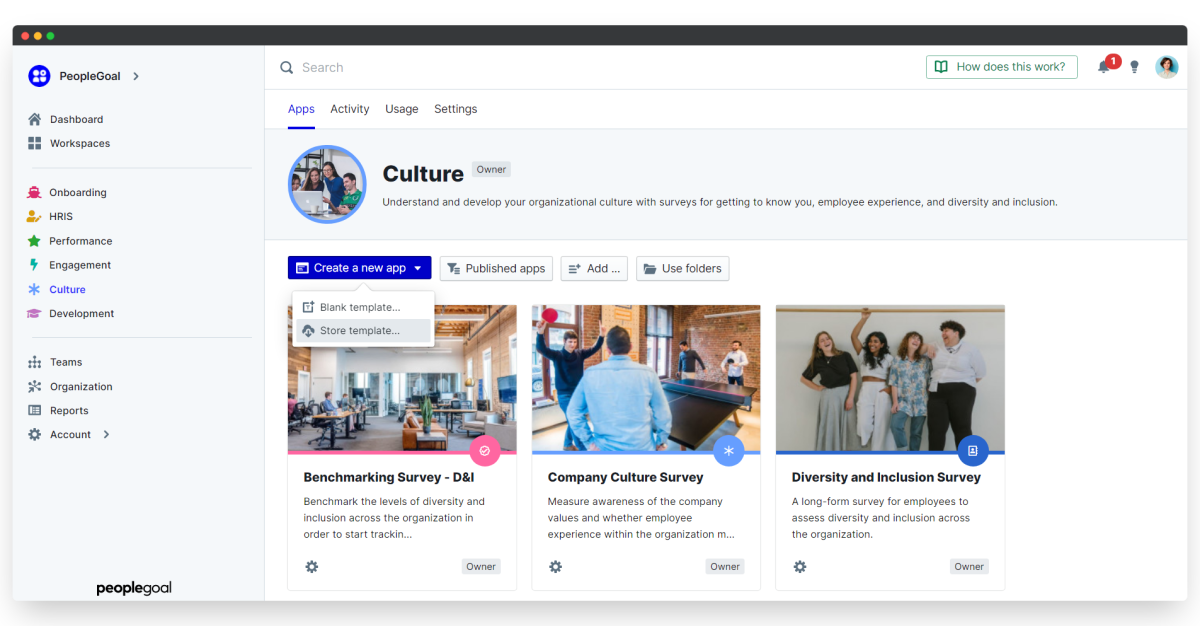Open Benchmarking Survey settings gear

(x=312, y=566)
